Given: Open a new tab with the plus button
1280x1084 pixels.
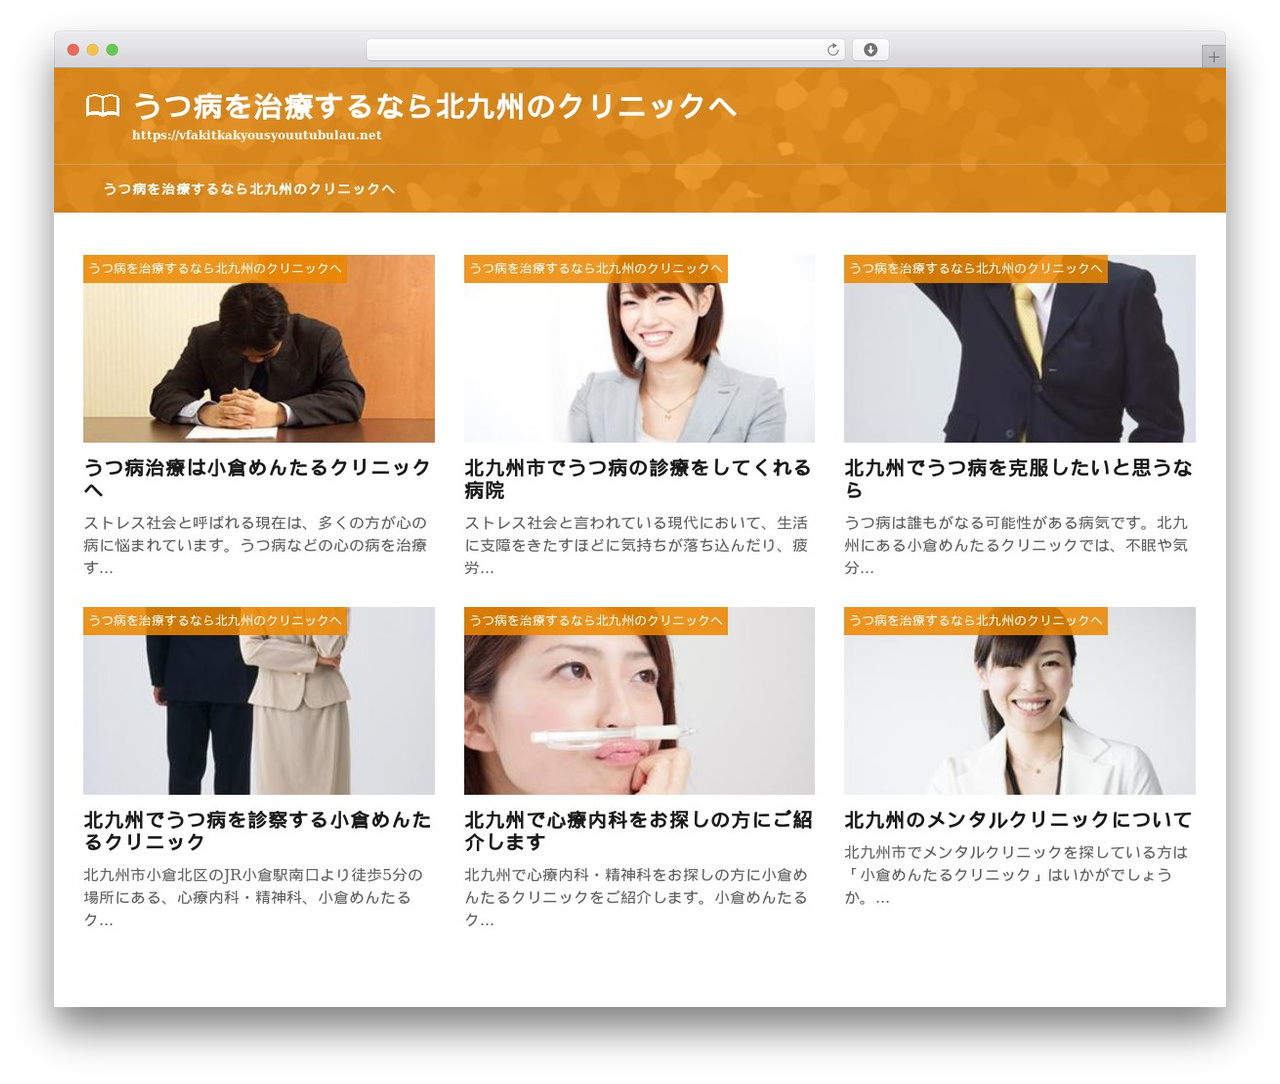Looking at the screenshot, I should [x=1213, y=57].
